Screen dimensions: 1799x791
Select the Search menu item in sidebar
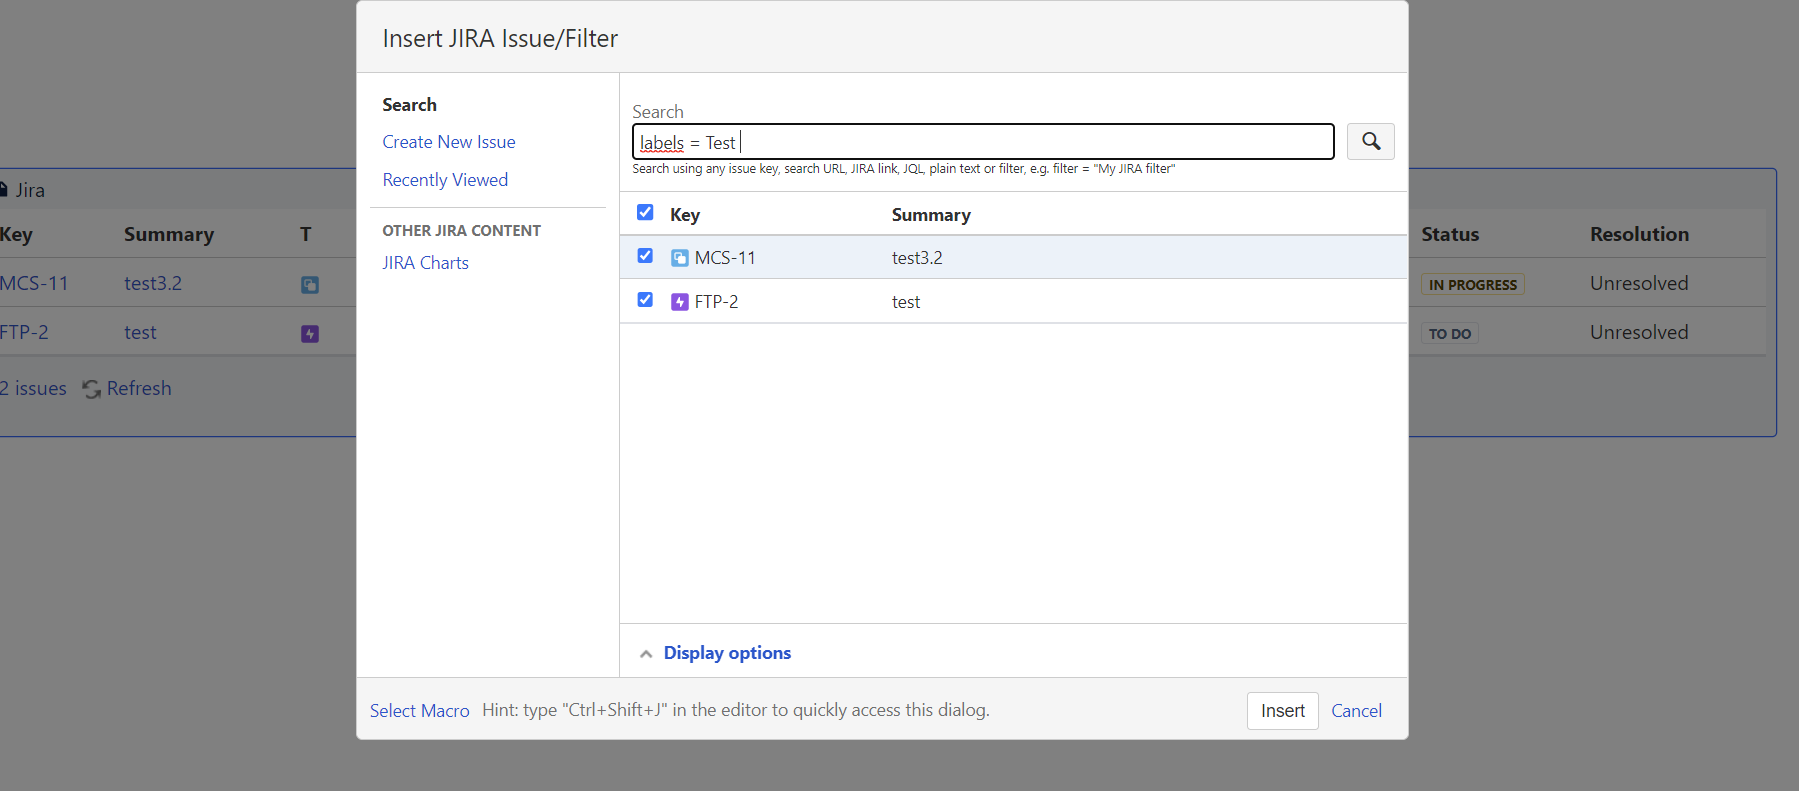409,105
